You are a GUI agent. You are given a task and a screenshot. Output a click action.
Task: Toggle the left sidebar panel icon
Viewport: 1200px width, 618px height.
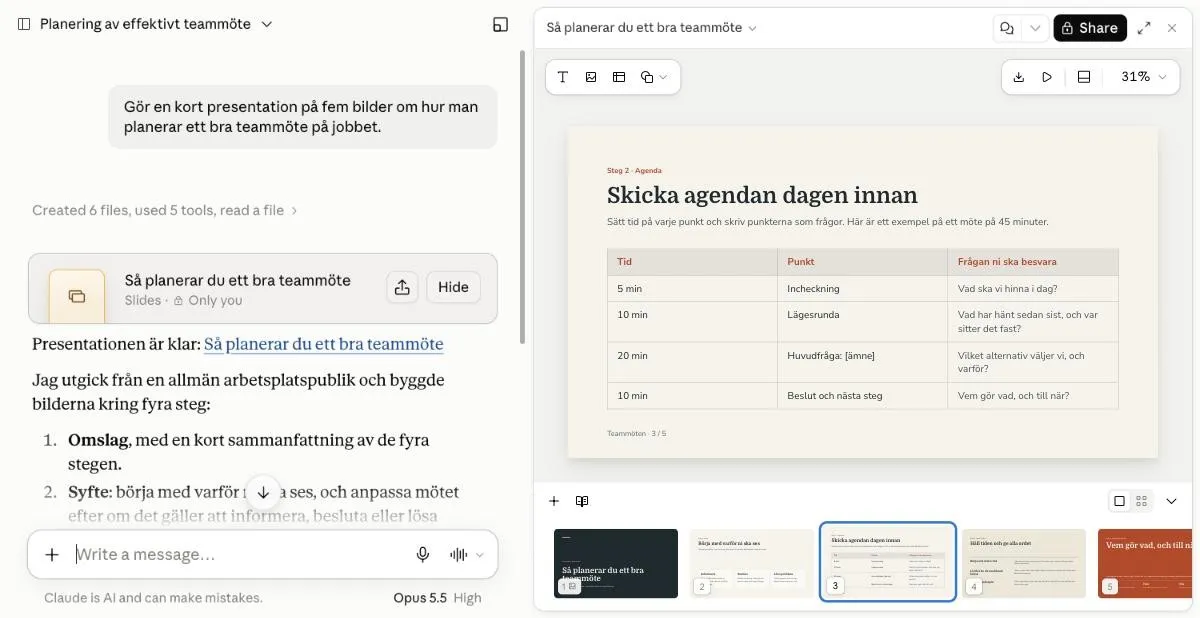(x=24, y=24)
